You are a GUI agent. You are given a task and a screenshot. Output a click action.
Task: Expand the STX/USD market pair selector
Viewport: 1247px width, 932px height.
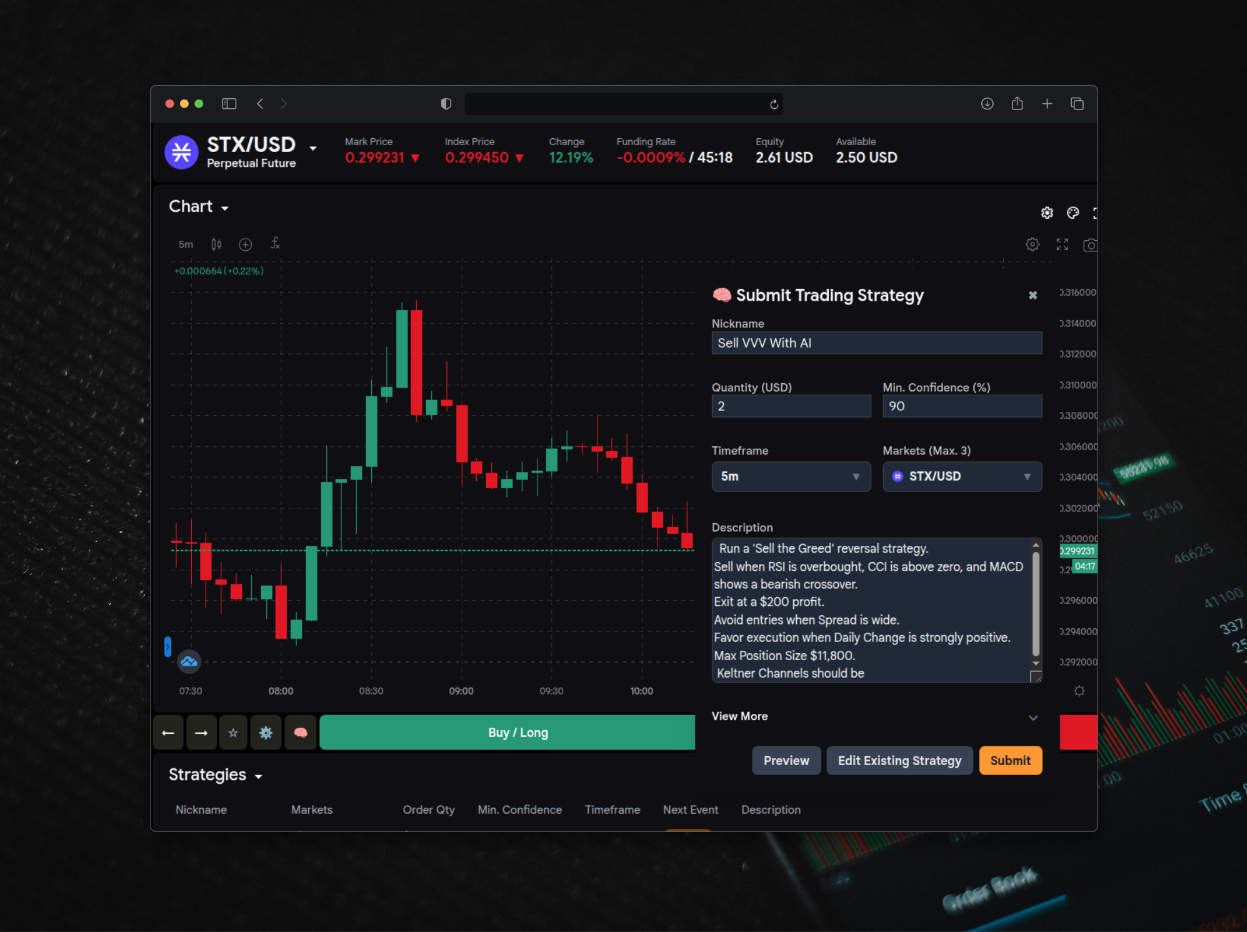312,149
